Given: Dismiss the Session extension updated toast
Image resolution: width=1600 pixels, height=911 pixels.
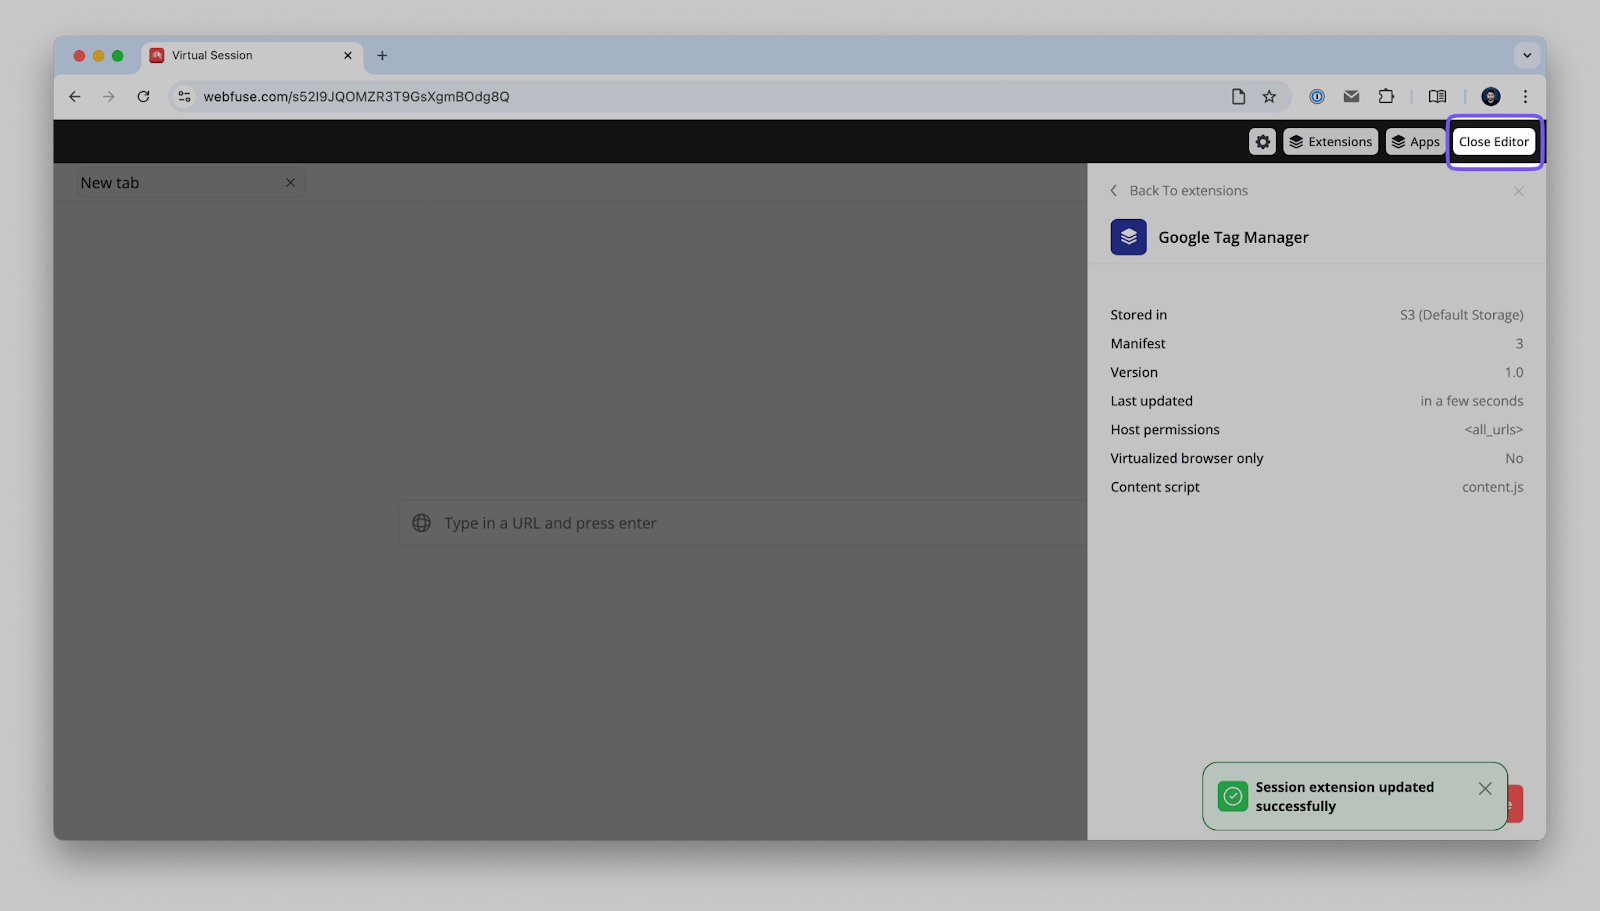Looking at the screenshot, I should [x=1484, y=788].
